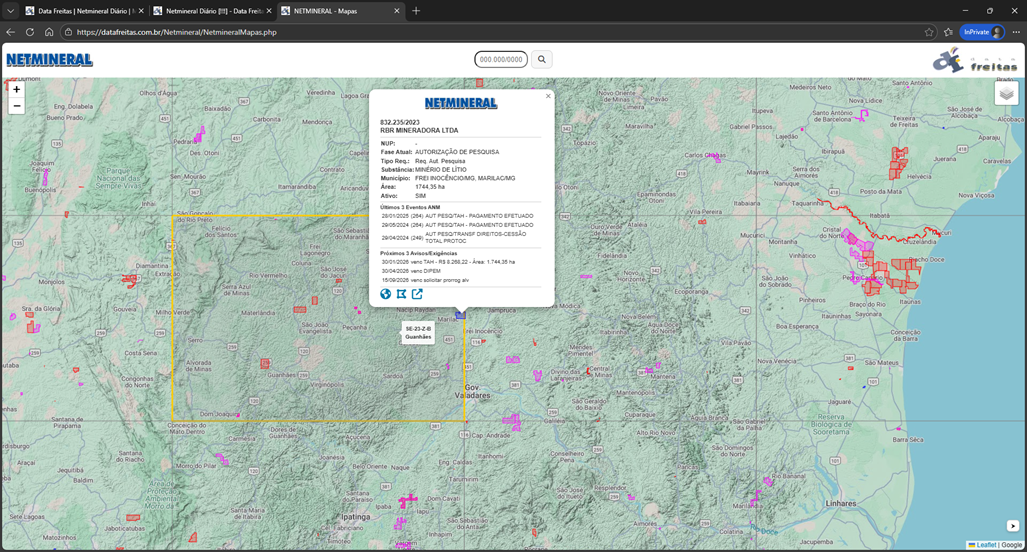Screen dimensions: 1027x552
Task: Expand the browser tab search dropdown
Action: click(x=10, y=11)
